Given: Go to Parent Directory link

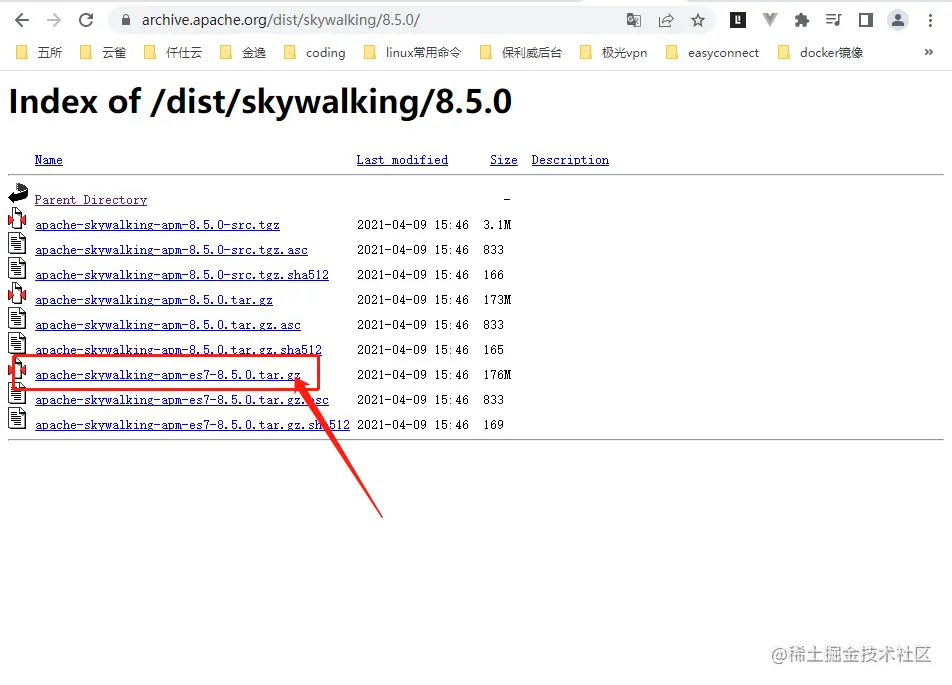Looking at the screenshot, I should click(x=90, y=200).
